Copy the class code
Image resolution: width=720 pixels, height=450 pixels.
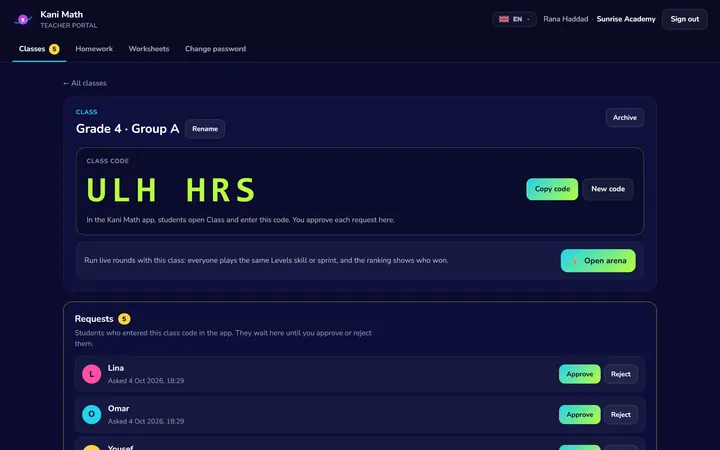pyautogui.click(x=552, y=189)
